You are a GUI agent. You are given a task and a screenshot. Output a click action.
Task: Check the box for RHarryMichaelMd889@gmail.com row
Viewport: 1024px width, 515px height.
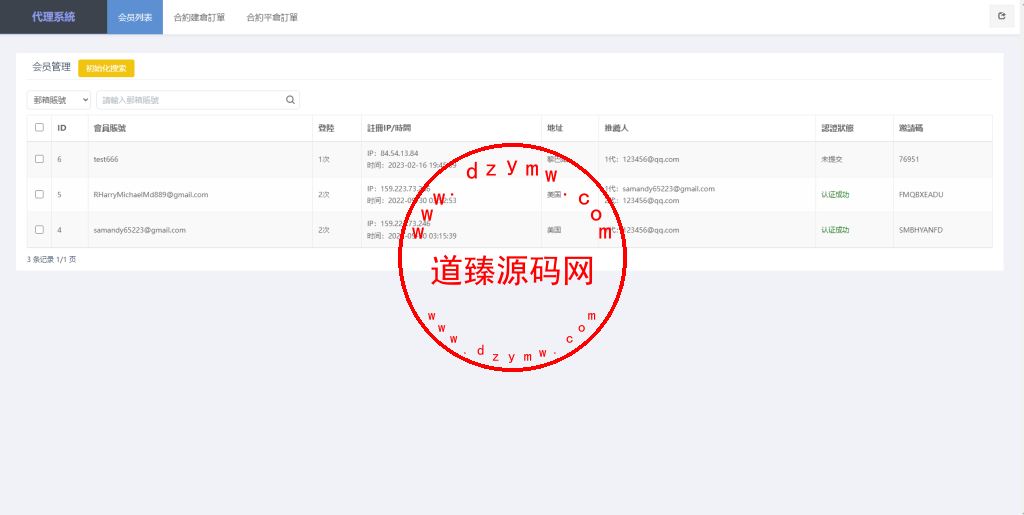click(x=39, y=194)
